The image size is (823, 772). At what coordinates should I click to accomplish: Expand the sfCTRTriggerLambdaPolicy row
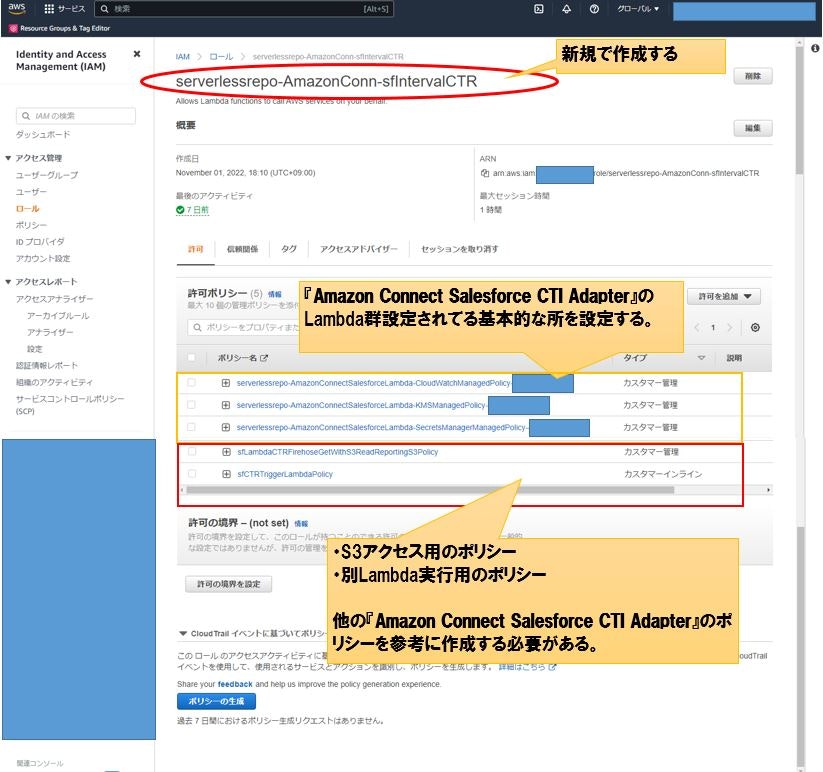[226, 474]
